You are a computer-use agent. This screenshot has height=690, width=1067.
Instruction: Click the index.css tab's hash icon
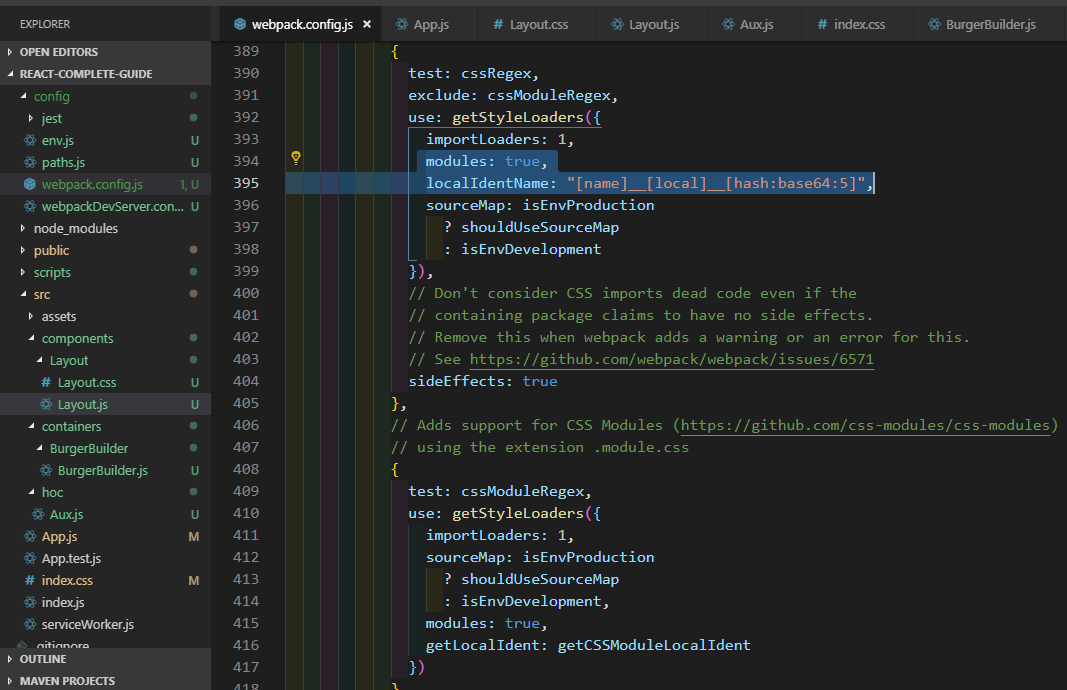coord(822,24)
